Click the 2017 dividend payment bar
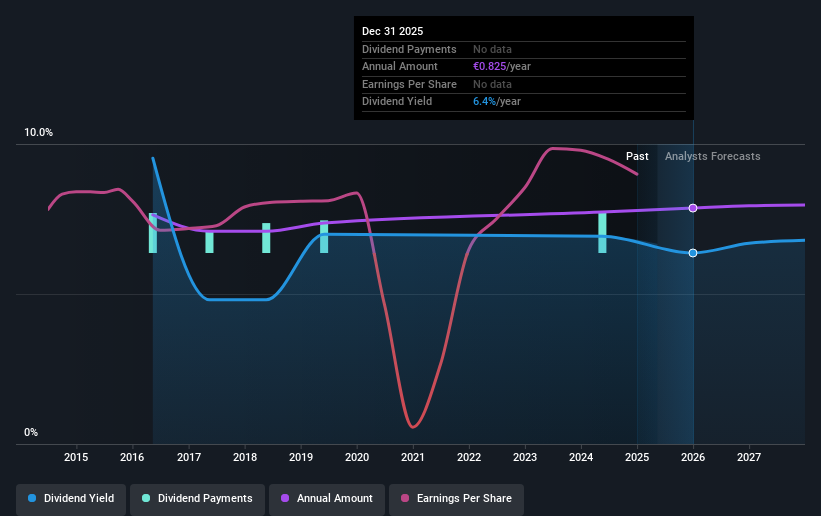This screenshot has height=516, width=821. 209,241
